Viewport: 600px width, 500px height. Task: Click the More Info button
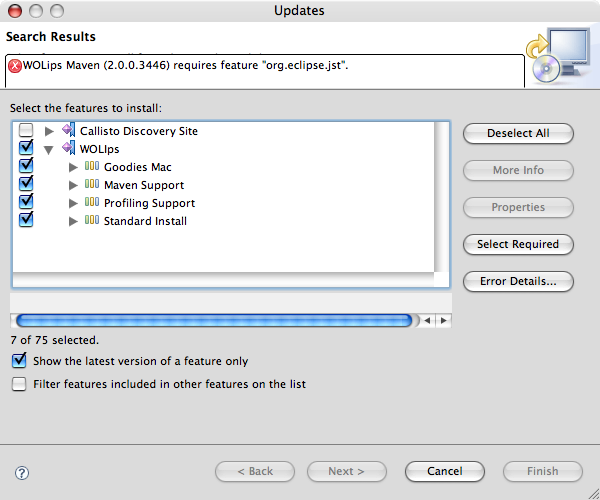(518, 170)
